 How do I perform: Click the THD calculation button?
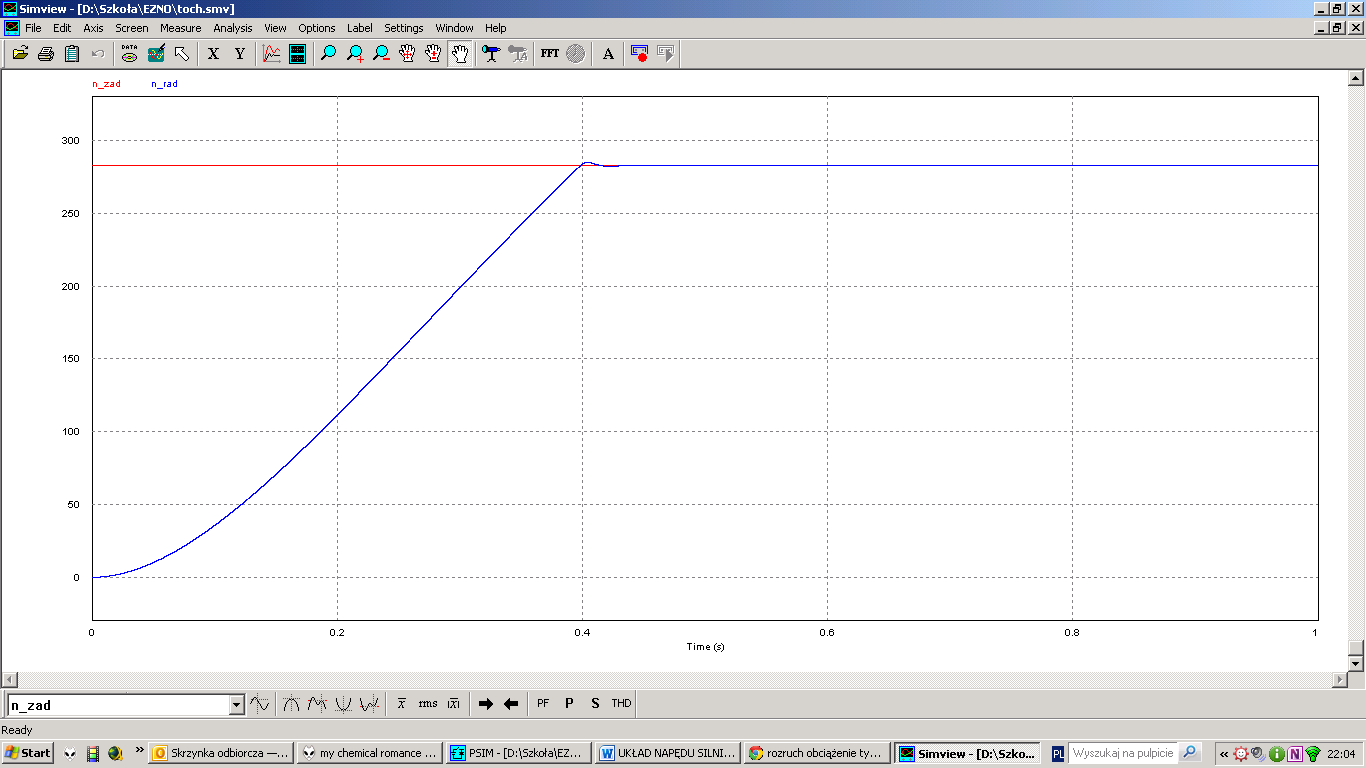pos(621,704)
